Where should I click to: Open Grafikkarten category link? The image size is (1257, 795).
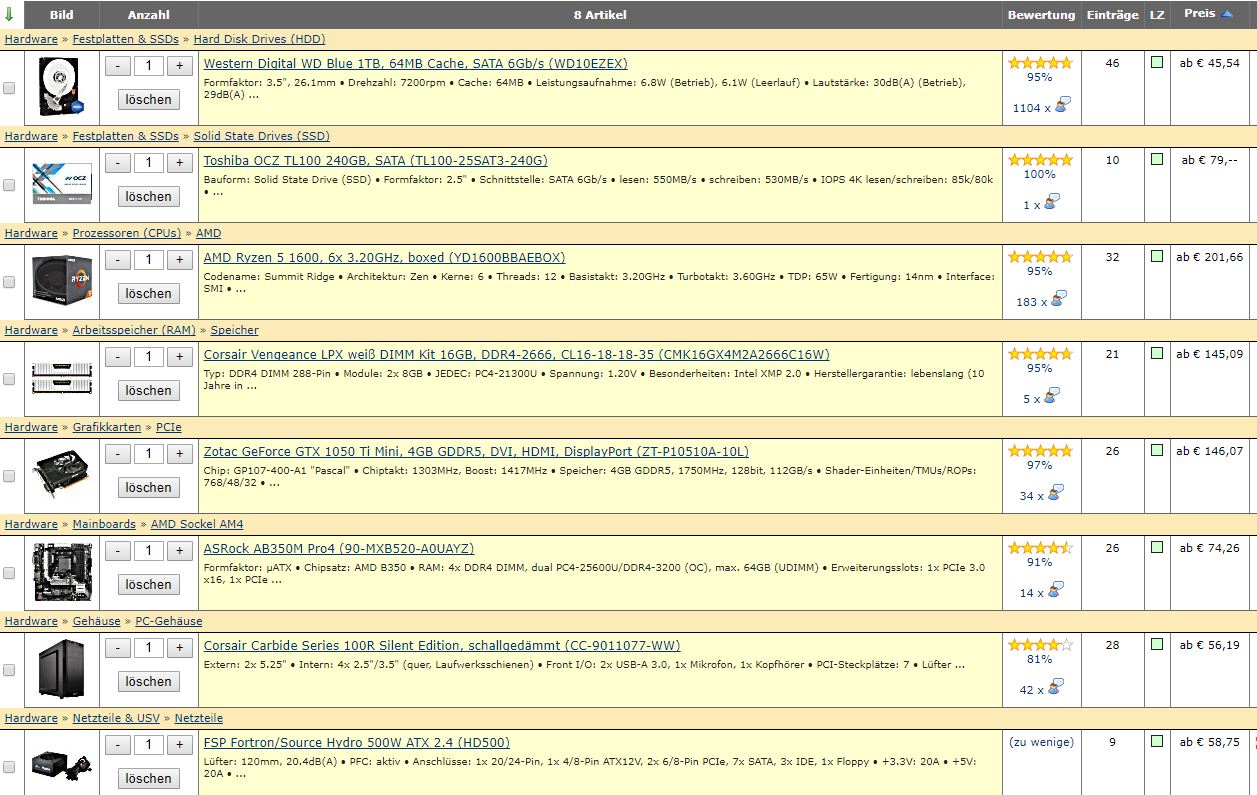pos(106,427)
